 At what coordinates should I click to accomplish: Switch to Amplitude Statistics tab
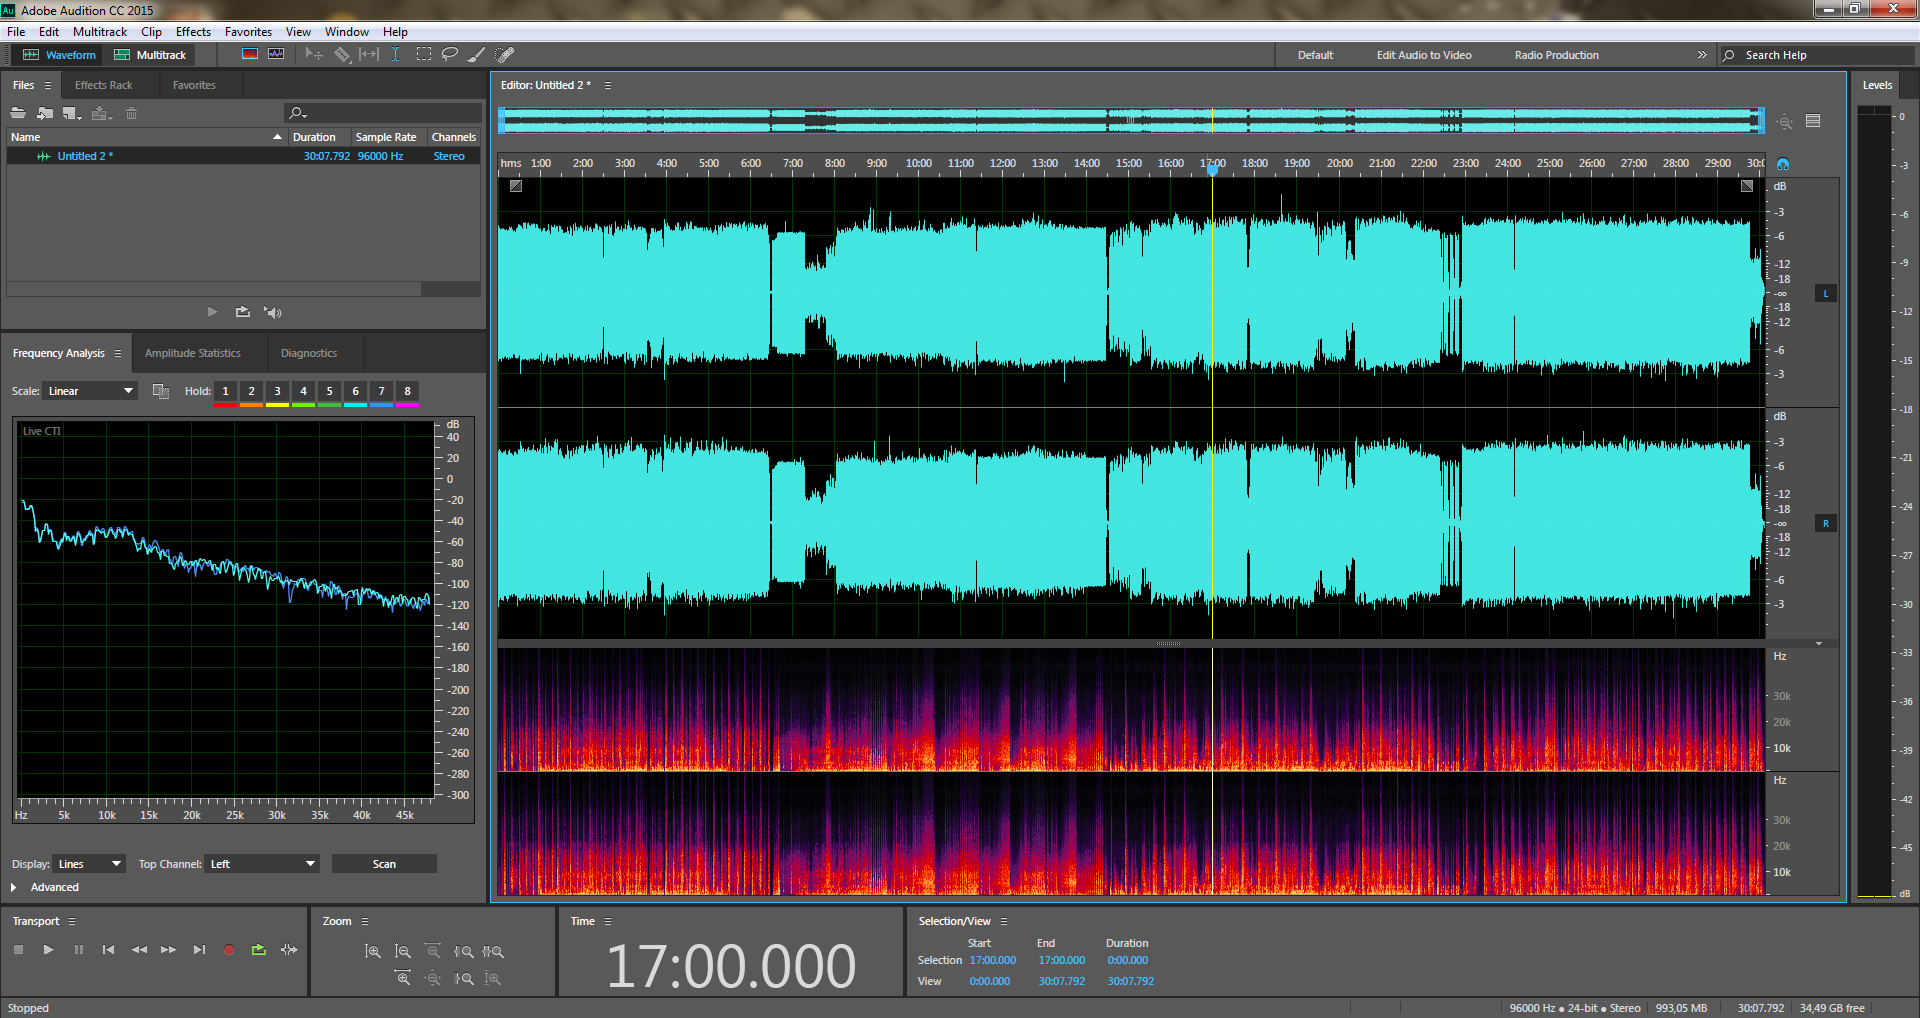pos(193,353)
